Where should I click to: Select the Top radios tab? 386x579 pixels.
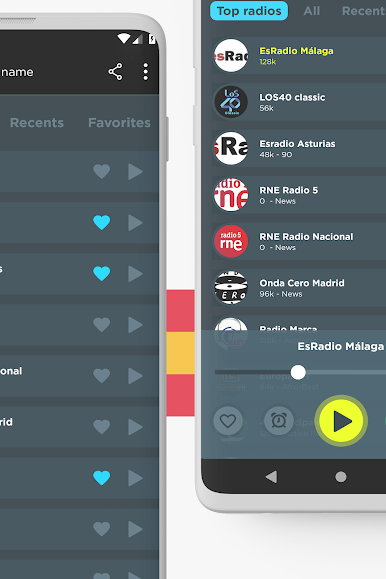249,11
